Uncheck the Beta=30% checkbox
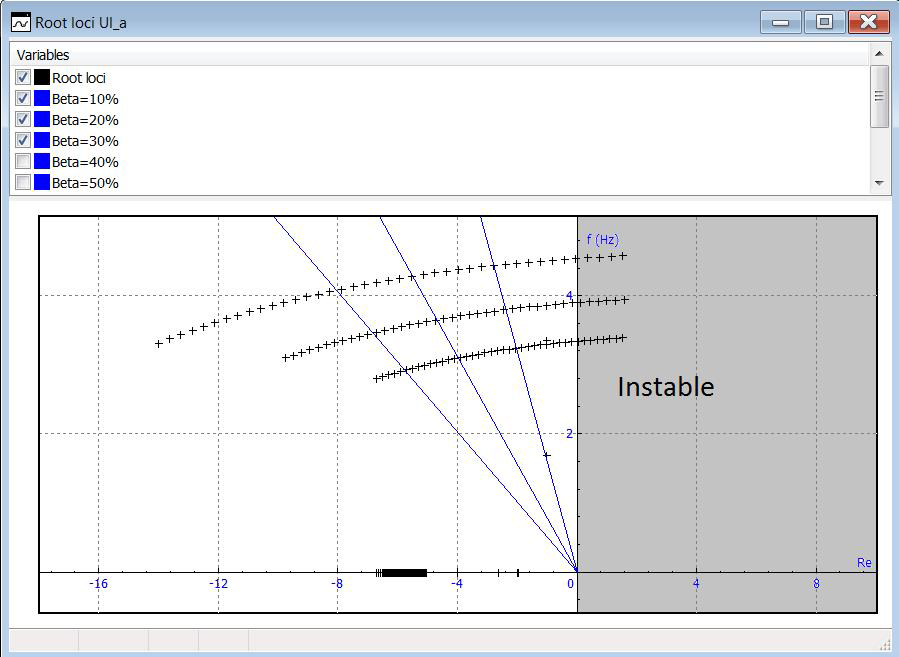This screenshot has height=657, width=899. [23, 140]
